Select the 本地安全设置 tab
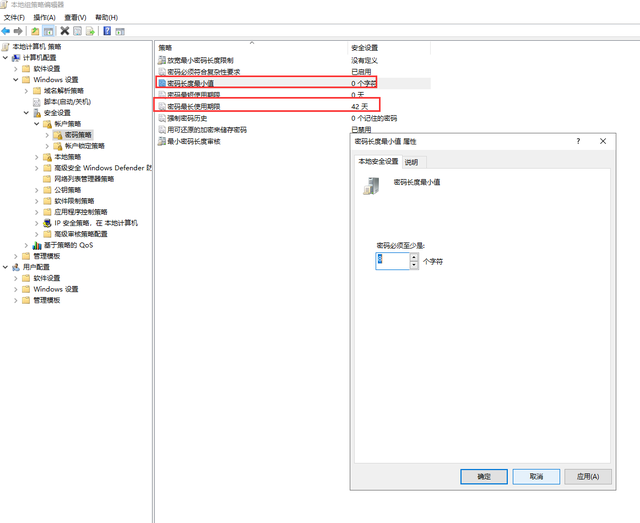The height and width of the screenshot is (523, 640). (378, 161)
